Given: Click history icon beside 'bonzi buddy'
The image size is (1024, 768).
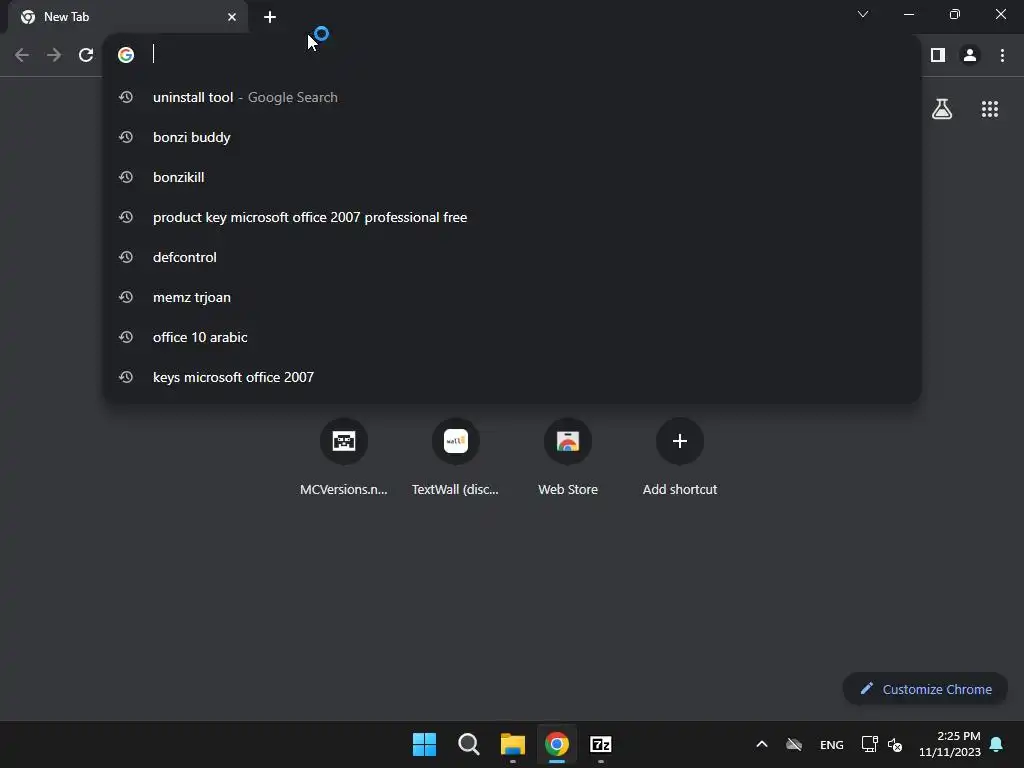Looking at the screenshot, I should (x=126, y=137).
